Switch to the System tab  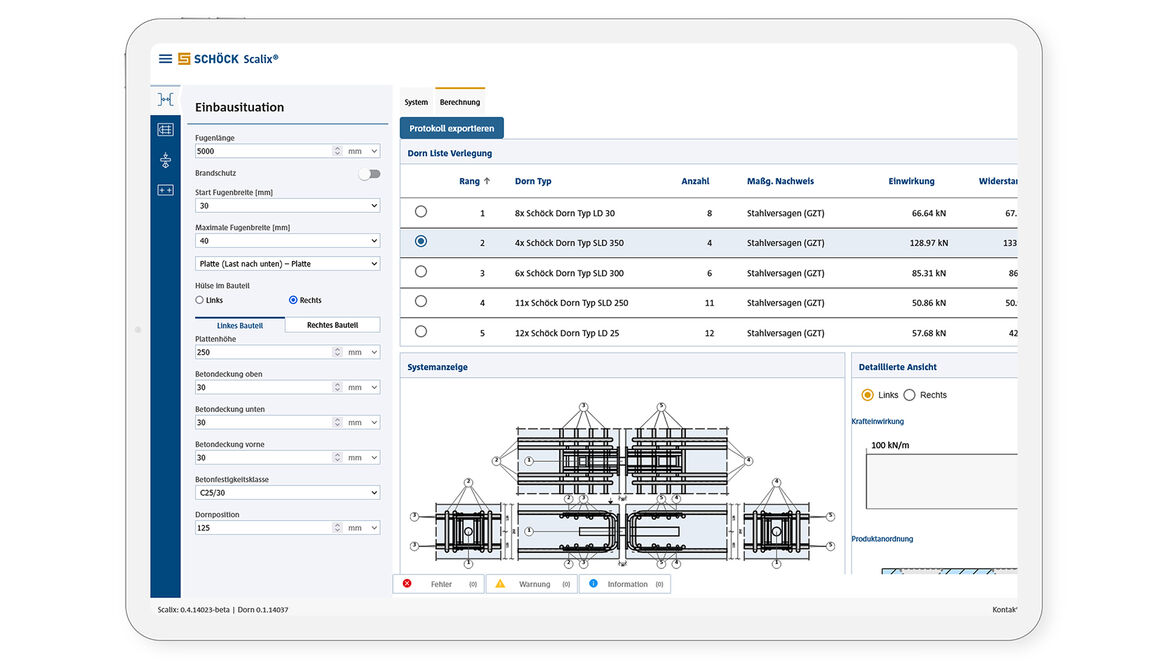click(x=416, y=102)
